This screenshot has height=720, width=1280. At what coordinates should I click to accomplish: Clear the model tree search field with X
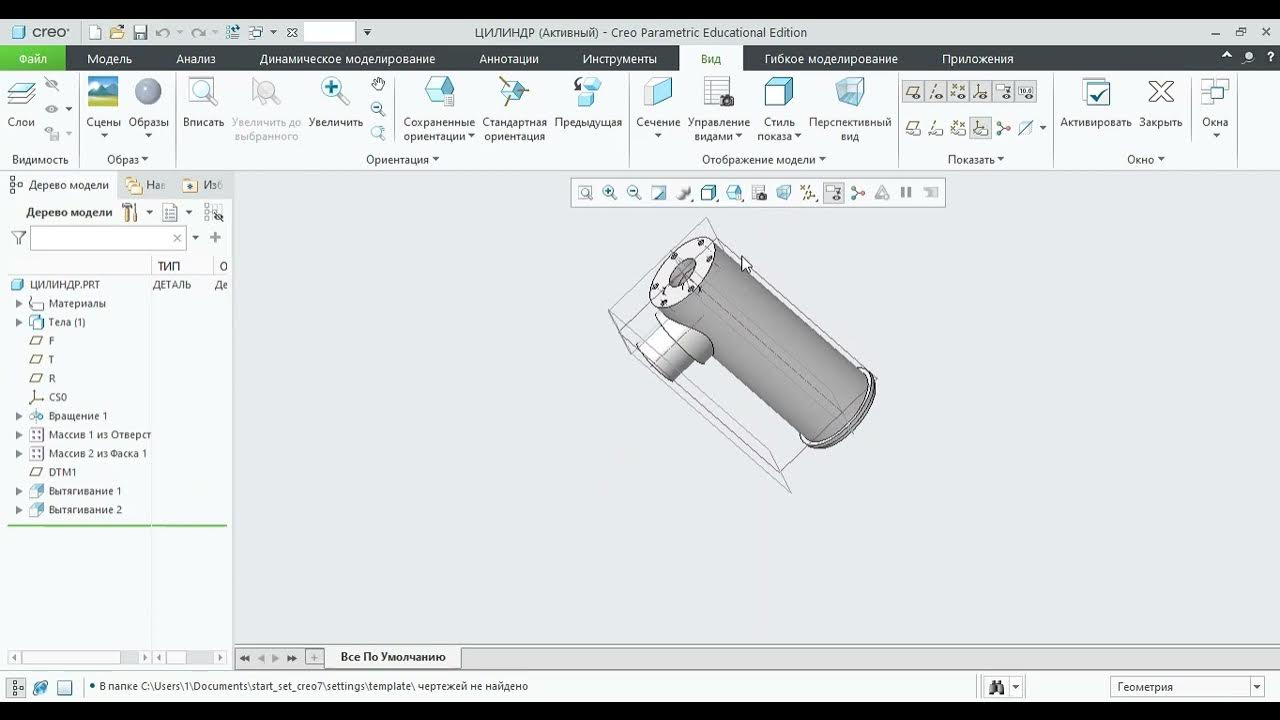point(177,238)
